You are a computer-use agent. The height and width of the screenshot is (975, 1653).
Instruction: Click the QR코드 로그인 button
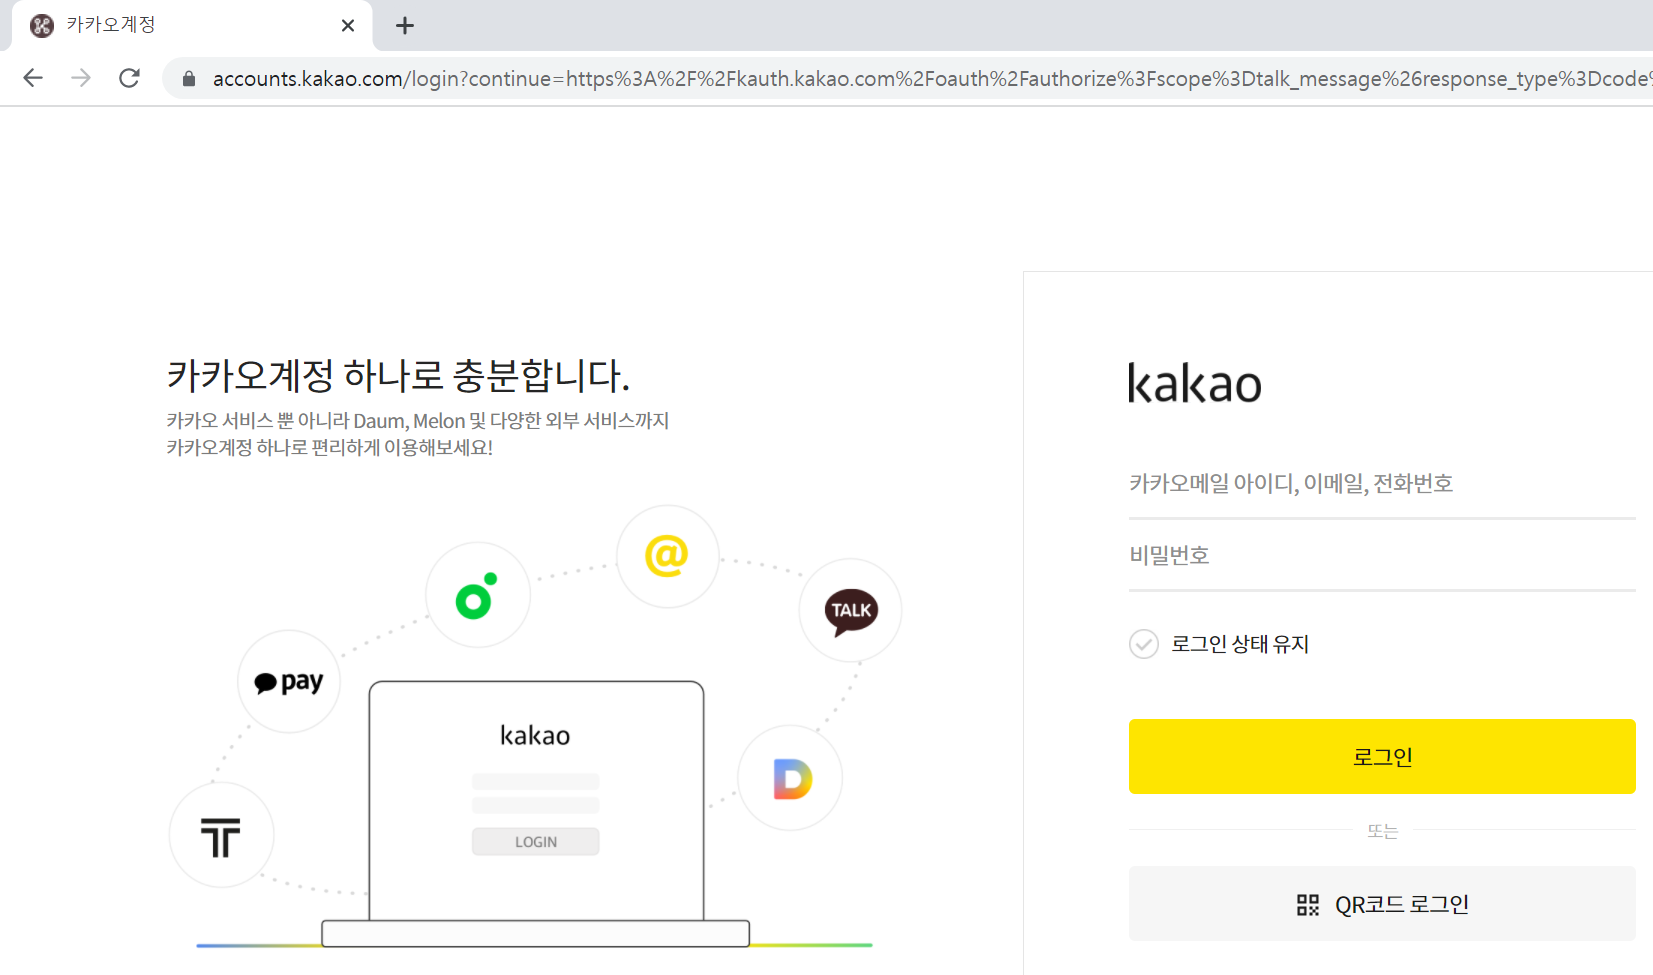tap(1382, 904)
